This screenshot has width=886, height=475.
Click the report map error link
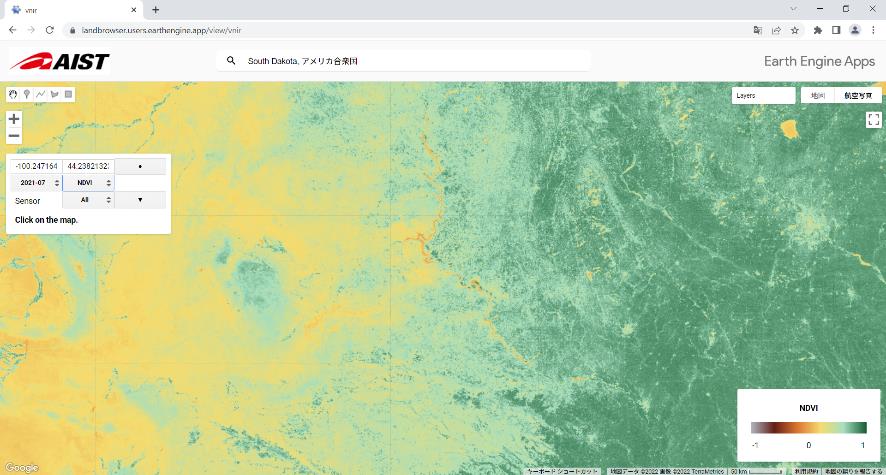pos(853,471)
